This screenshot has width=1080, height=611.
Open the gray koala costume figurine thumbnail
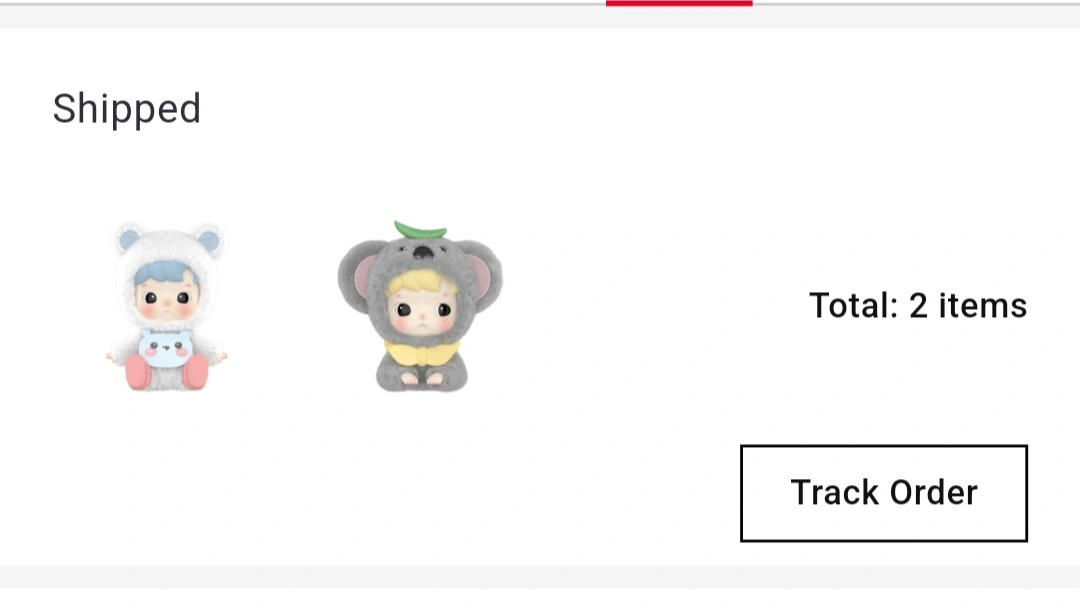pyautogui.click(x=420, y=307)
